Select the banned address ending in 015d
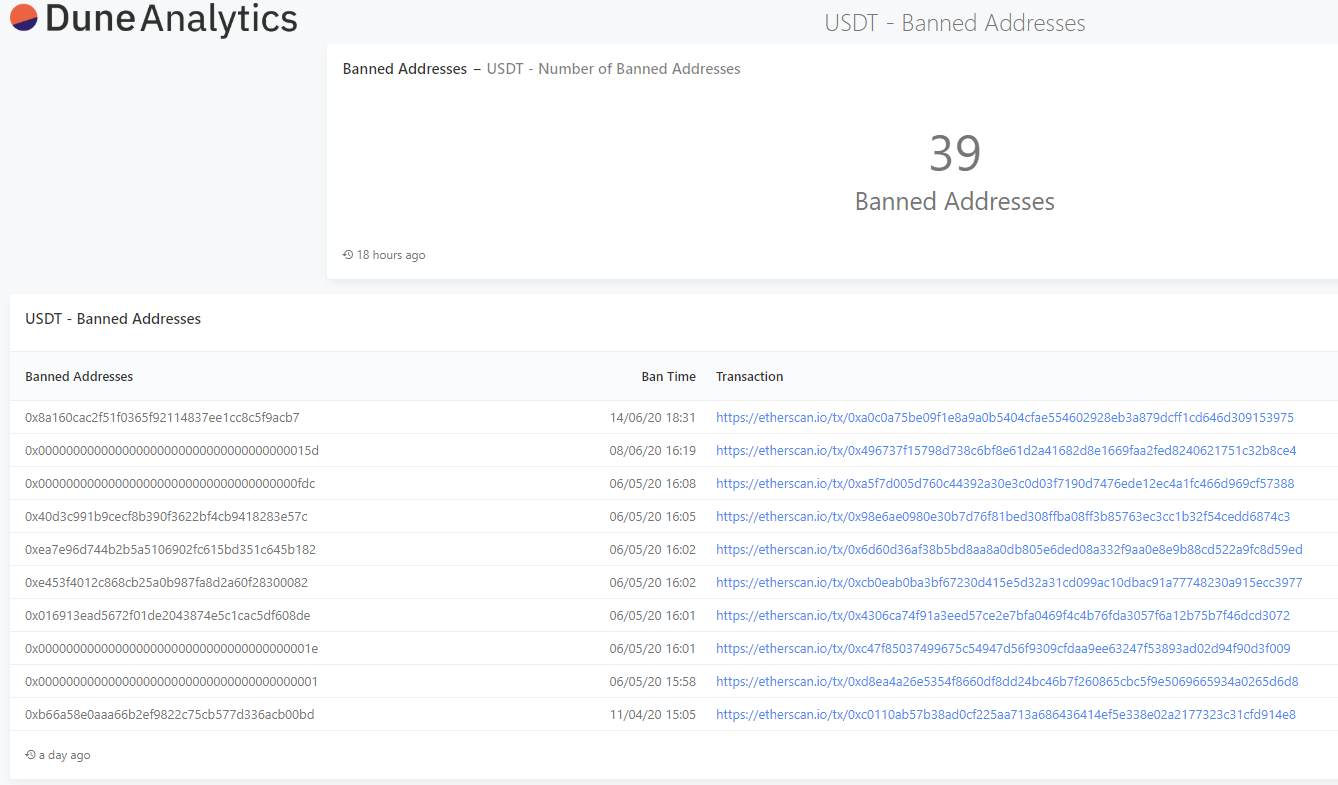The height and width of the screenshot is (785, 1338). [172, 451]
